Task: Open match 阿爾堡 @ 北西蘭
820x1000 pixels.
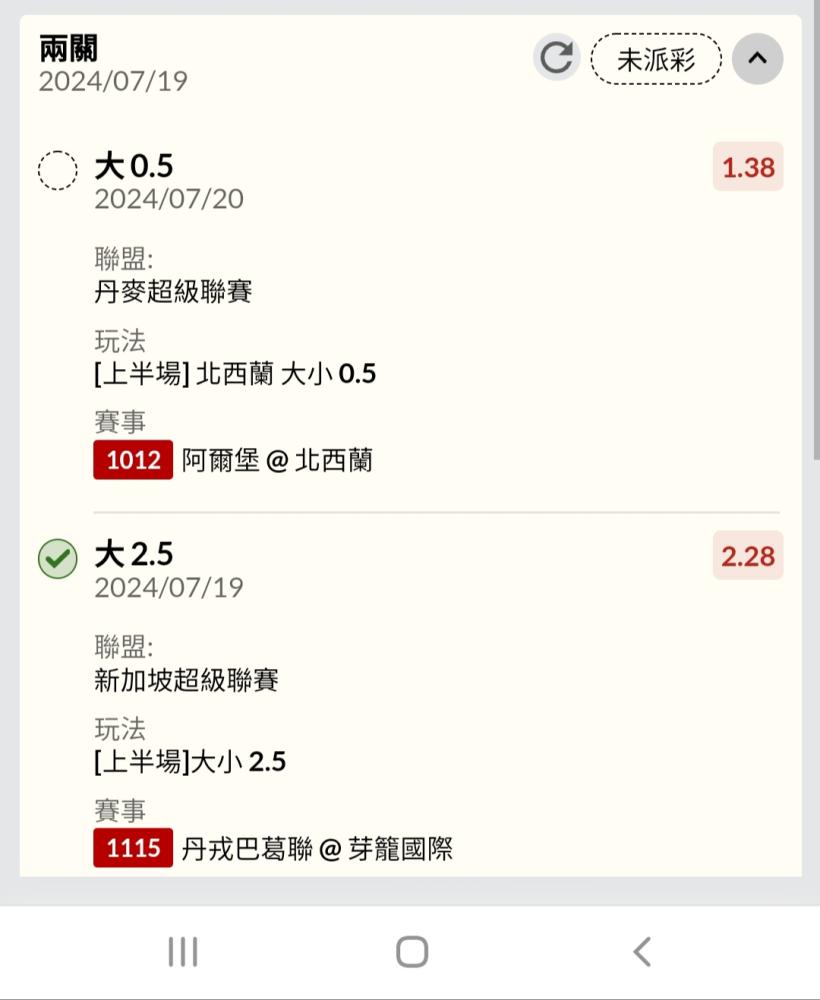Action: point(277,460)
